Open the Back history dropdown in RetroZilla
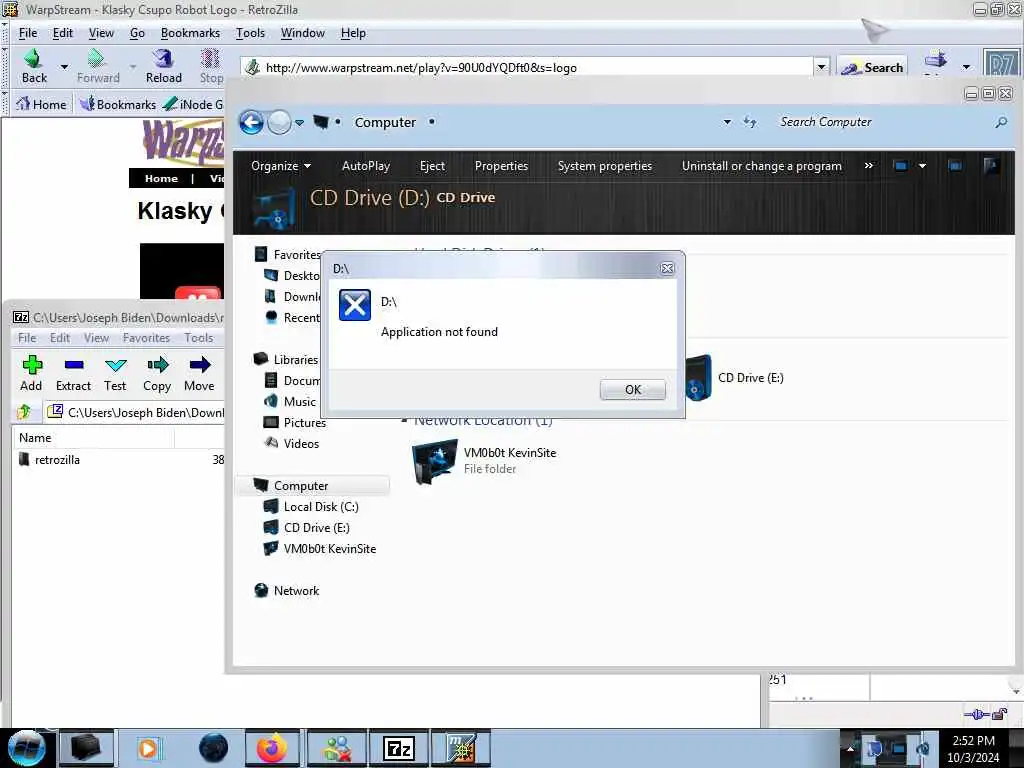 [64, 66]
